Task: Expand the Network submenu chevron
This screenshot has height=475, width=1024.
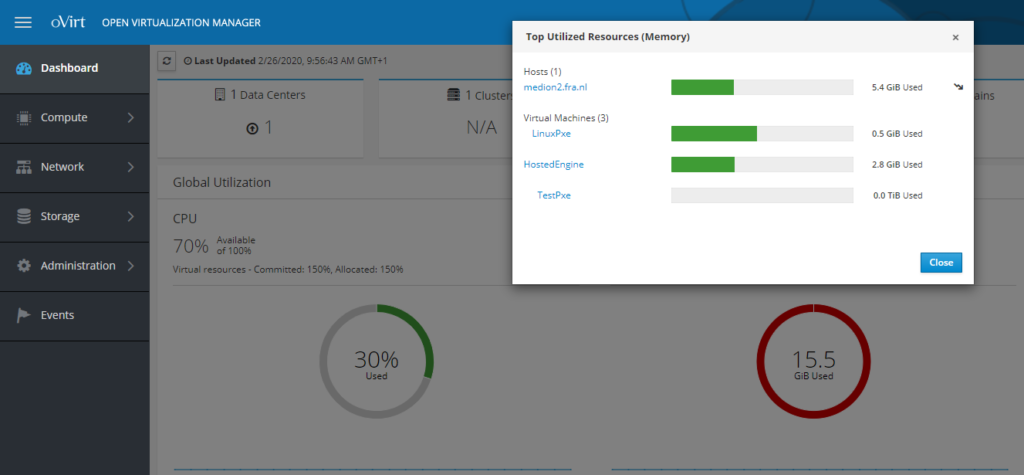Action: click(131, 167)
